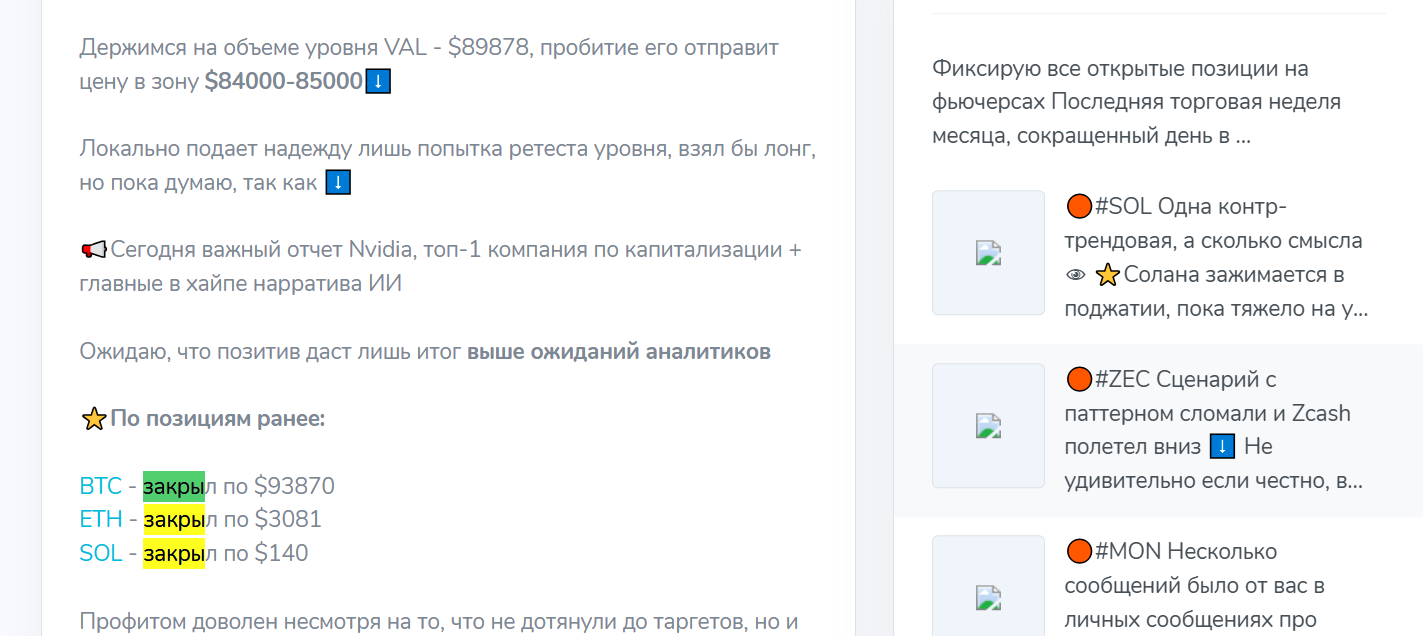This screenshot has height=636, width=1423.
Task: Click the 'Профитом доволен' paragraph
Action: click(x=438, y=621)
